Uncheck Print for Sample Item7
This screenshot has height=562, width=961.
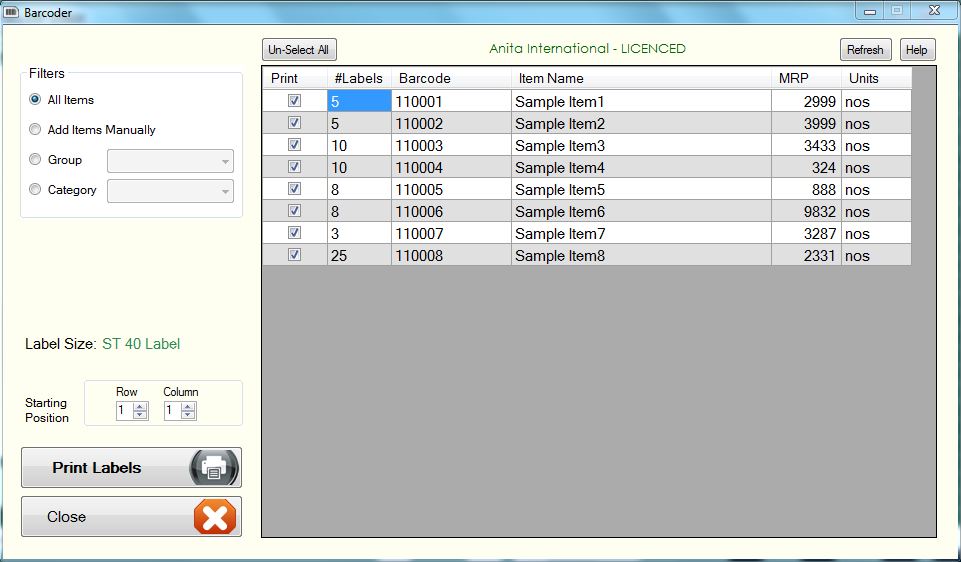point(294,233)
